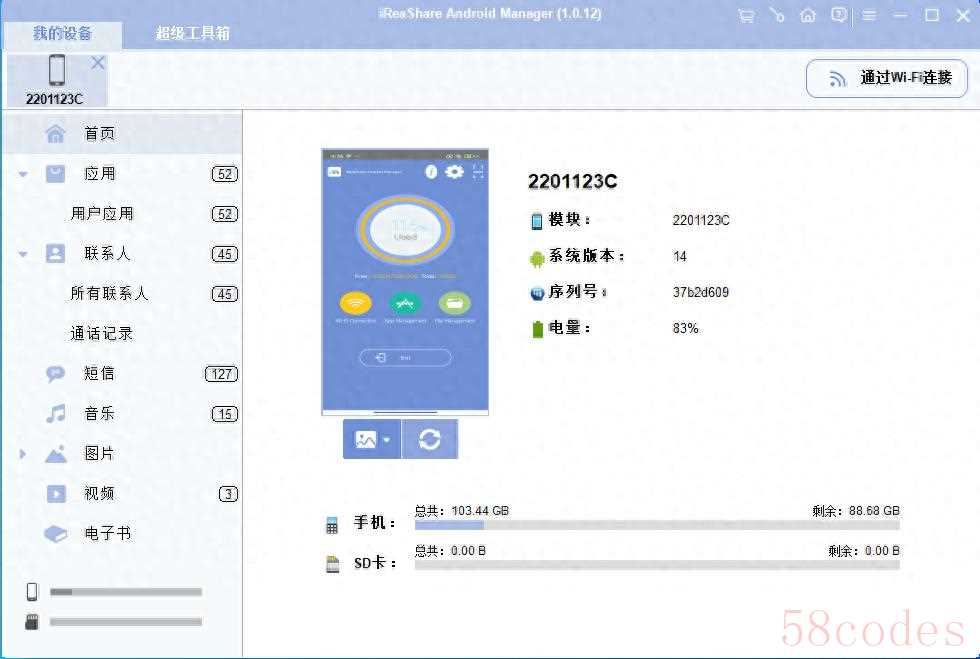Switch to the 我的设备 tab
The width and height of the screenshot is (980, 659).
coord(62,34)
